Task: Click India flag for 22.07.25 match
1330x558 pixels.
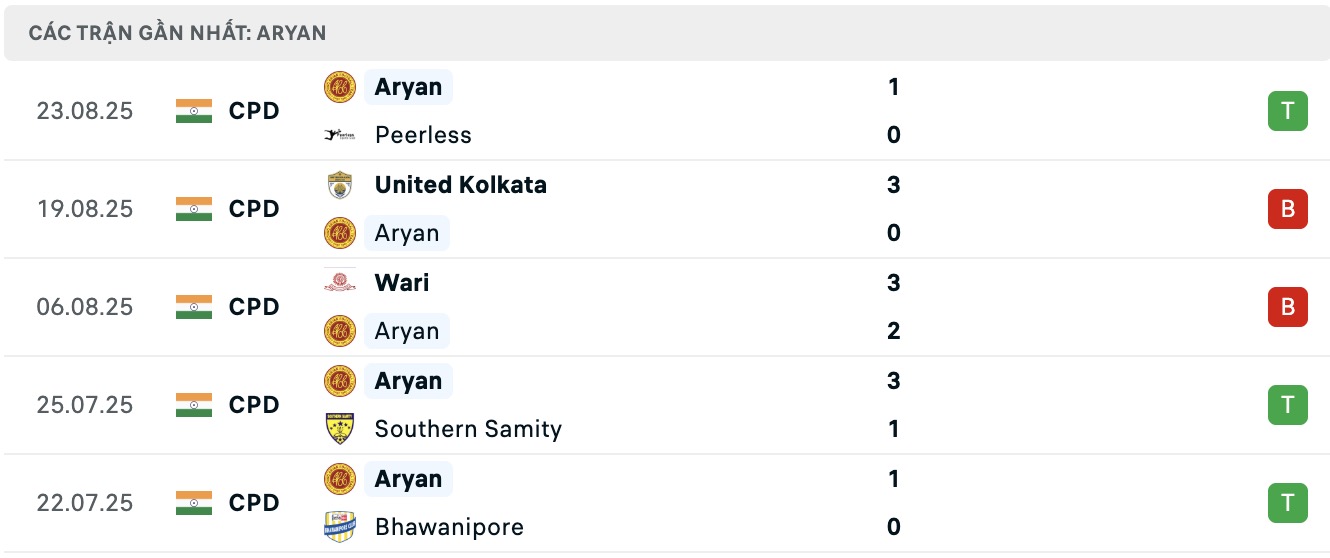Action: coord(194,503)
